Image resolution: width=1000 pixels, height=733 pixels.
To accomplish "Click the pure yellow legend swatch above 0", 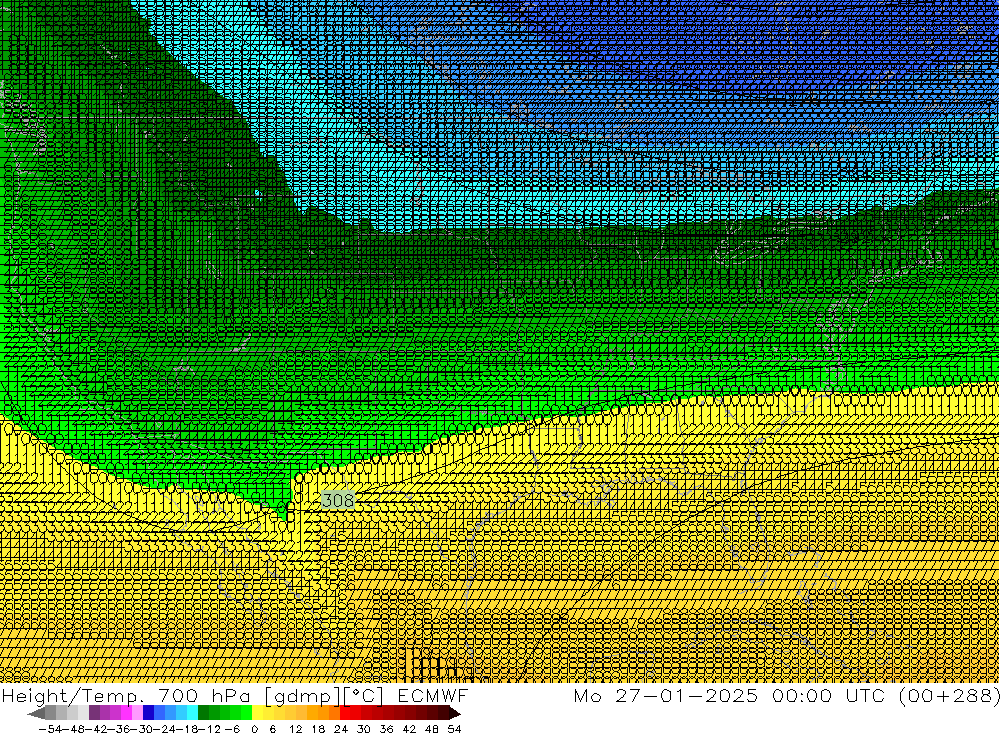I will (258, 713).
